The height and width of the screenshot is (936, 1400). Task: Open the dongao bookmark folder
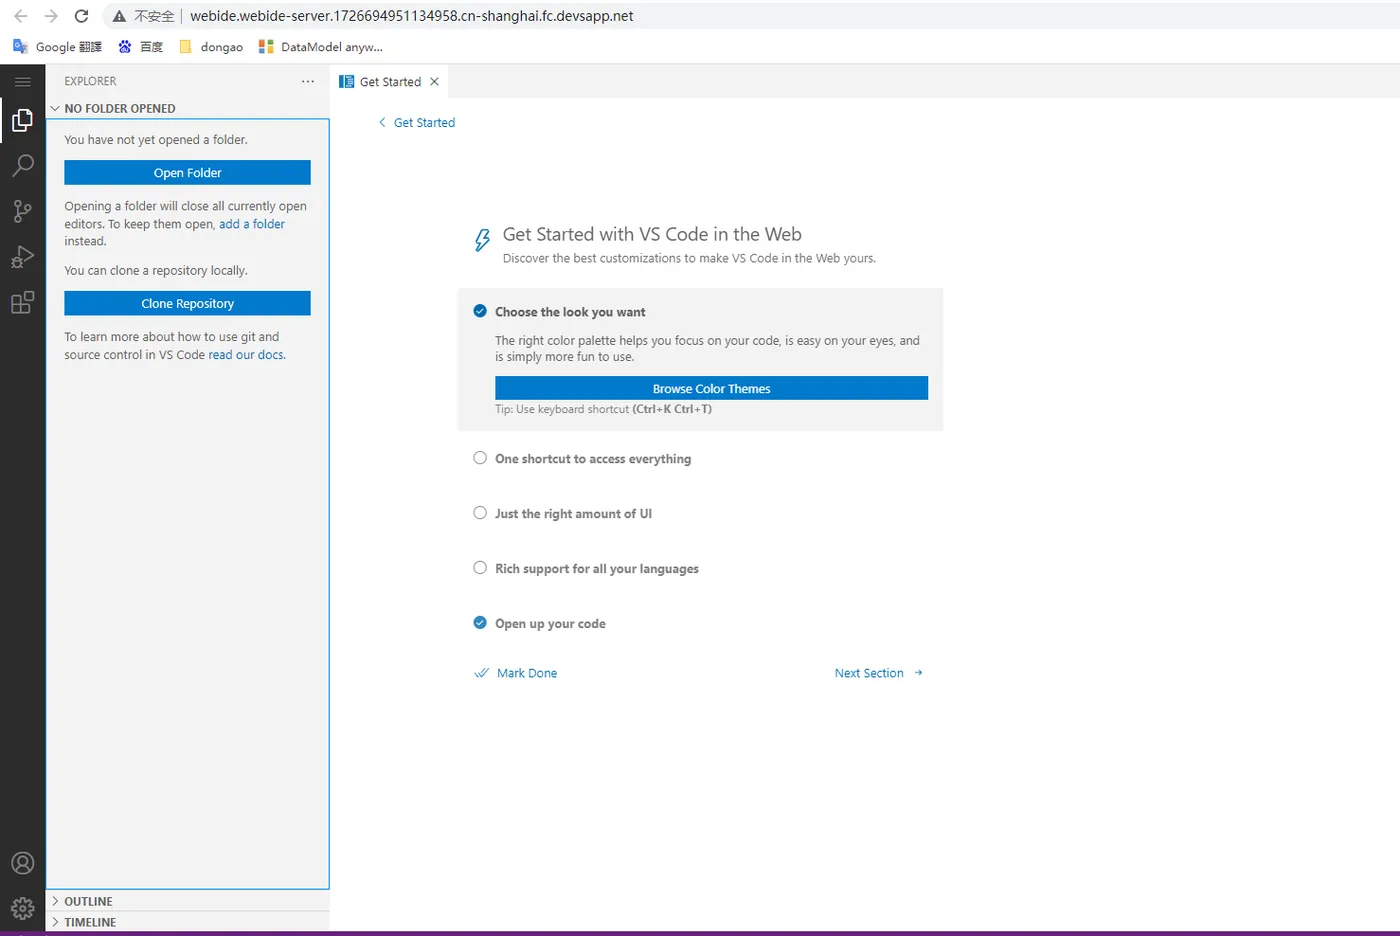(x=211, y=47)
